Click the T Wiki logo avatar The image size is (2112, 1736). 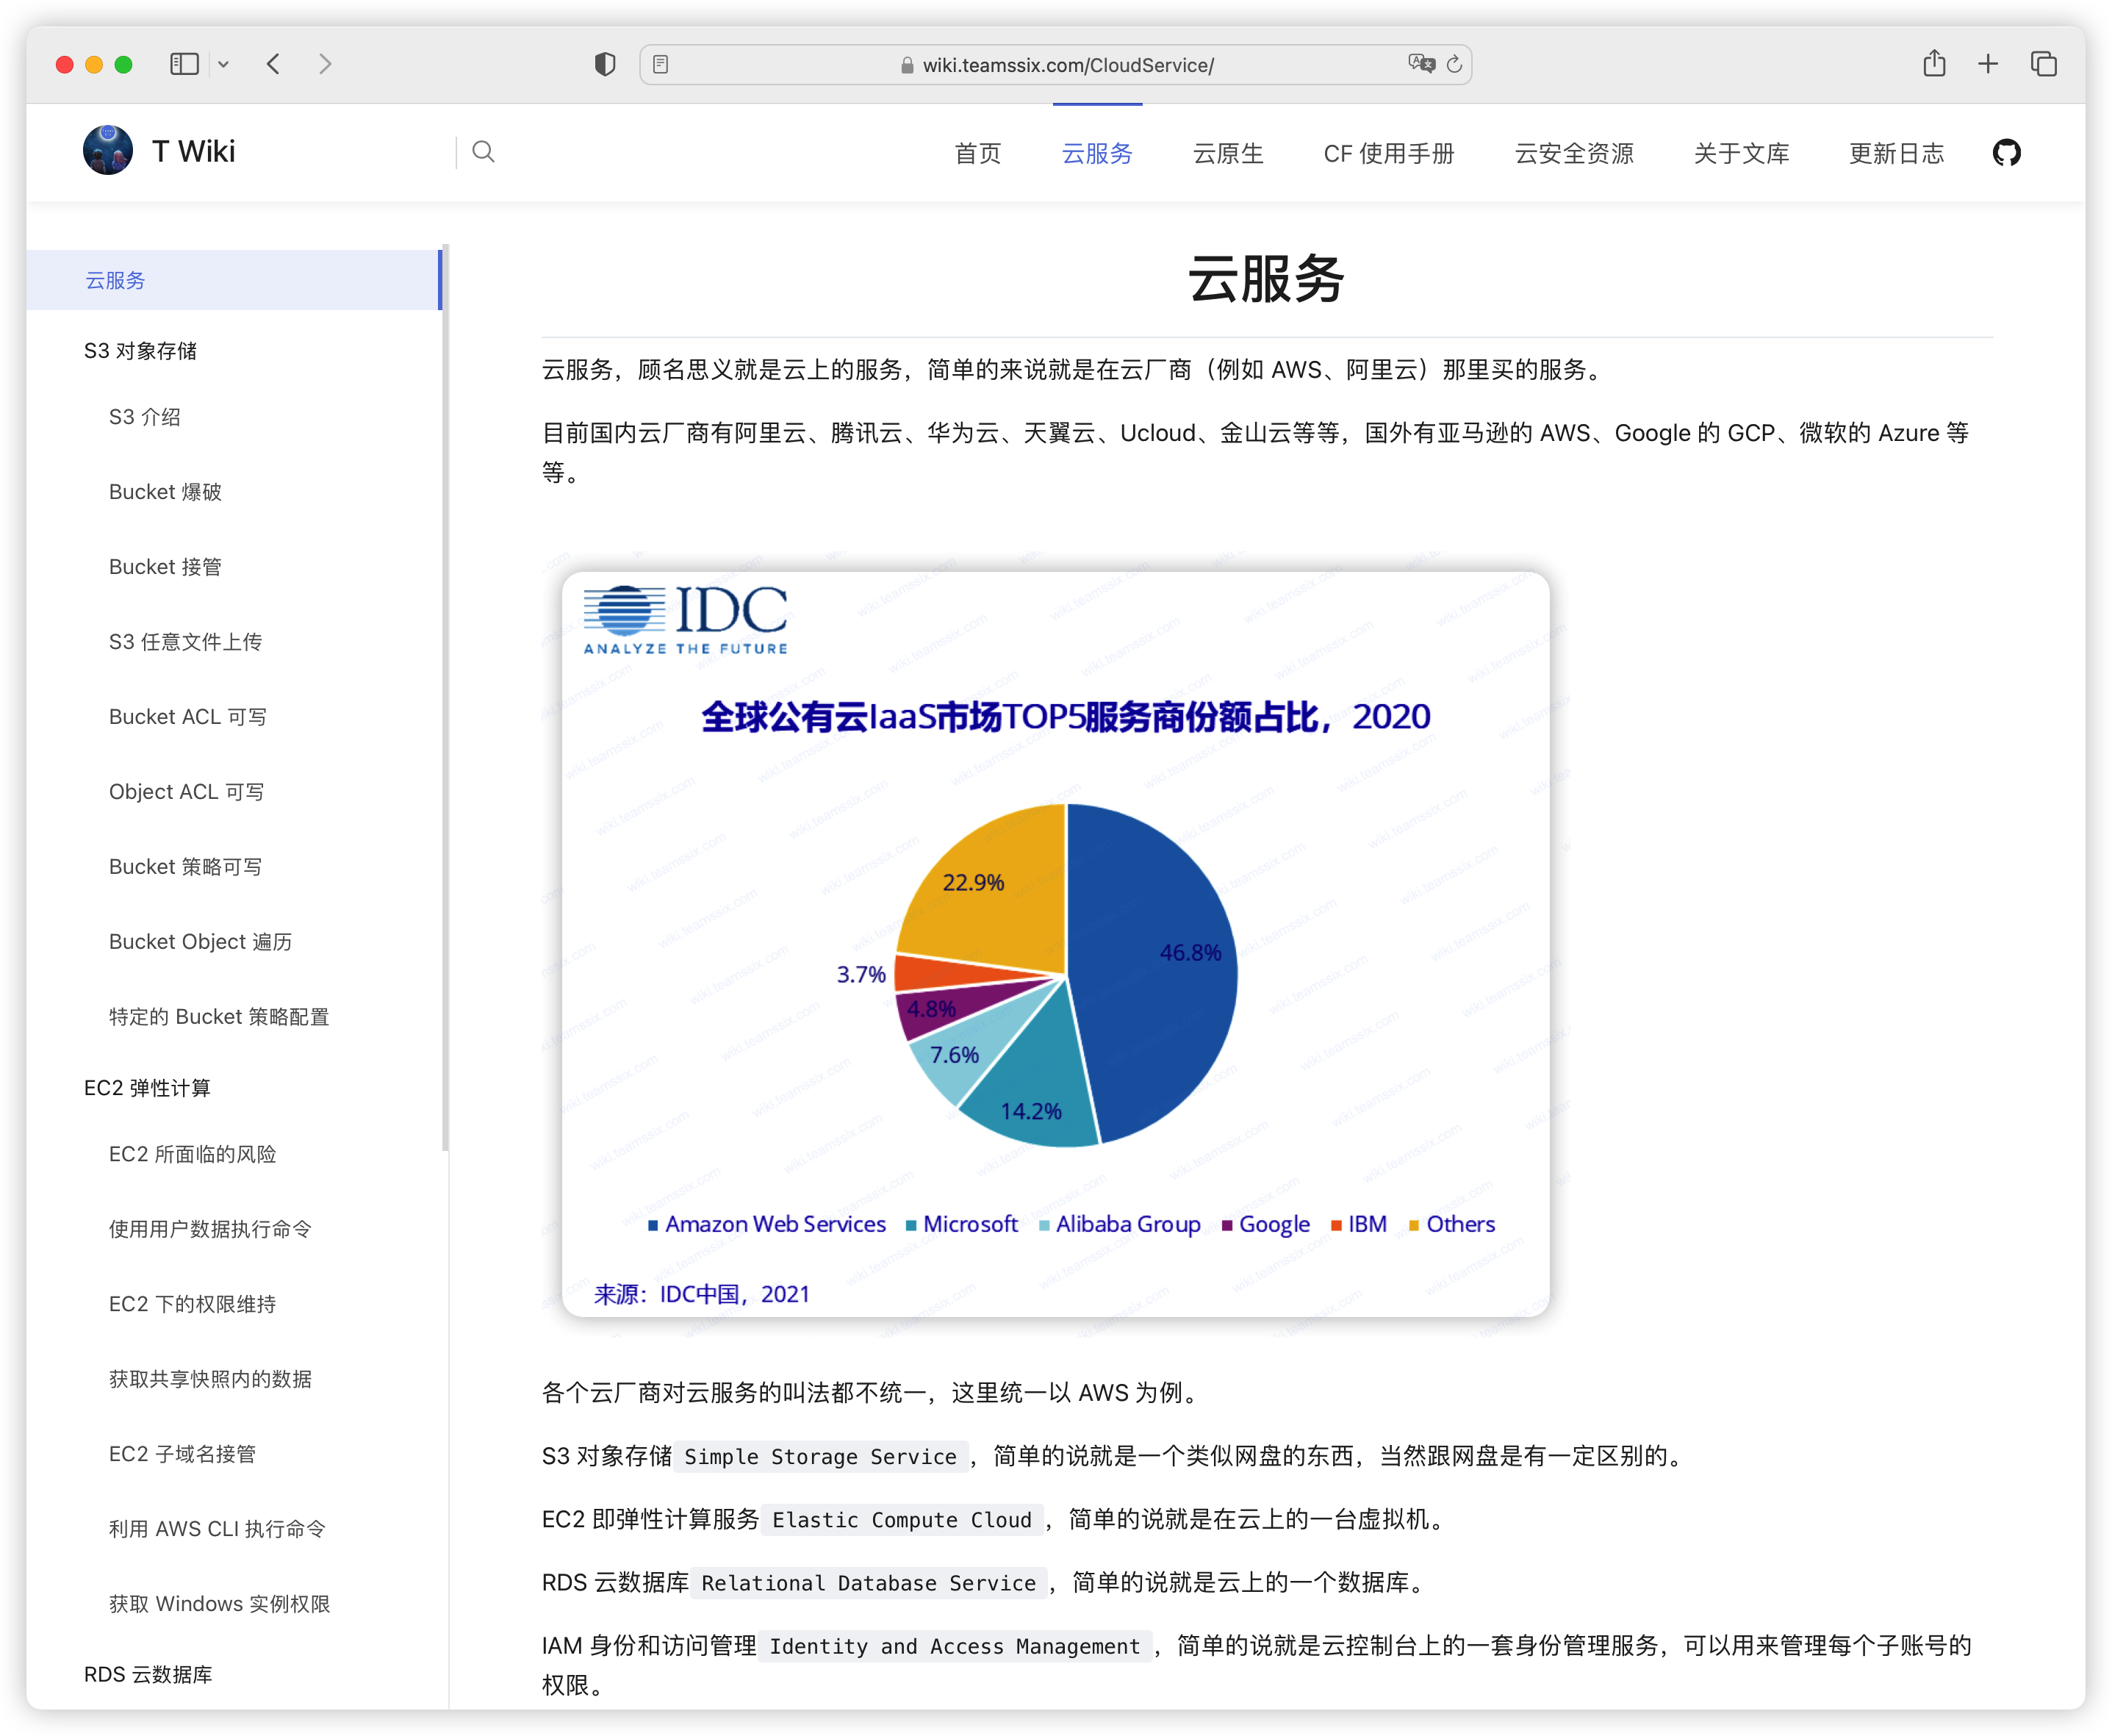[x=108, y=151]
